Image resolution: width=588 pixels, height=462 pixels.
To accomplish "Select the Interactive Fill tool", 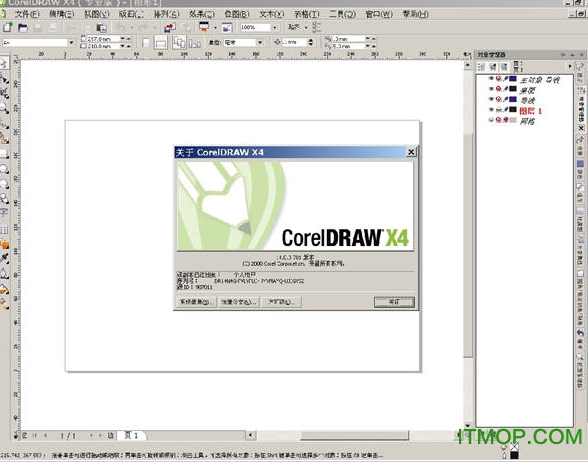I will click(4, 304).
